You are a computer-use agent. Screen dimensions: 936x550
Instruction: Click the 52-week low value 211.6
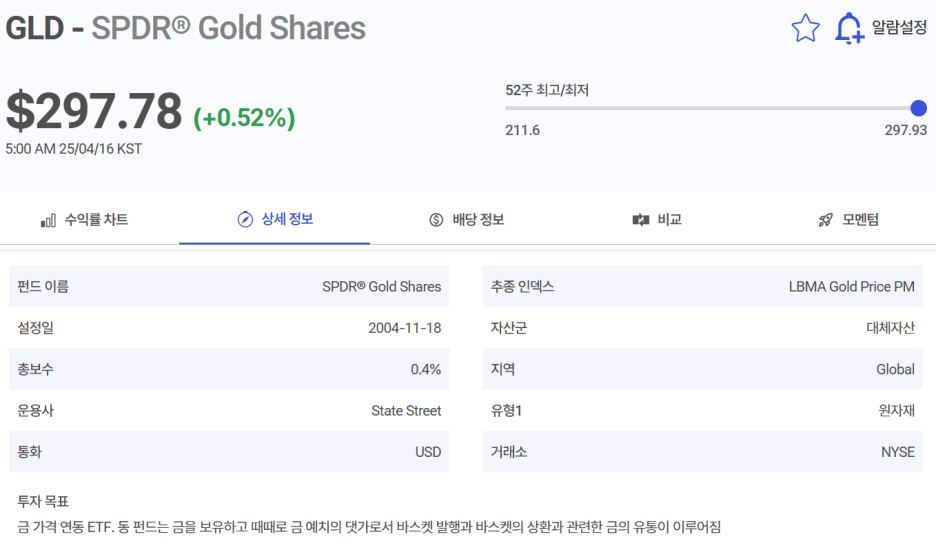[522, 130]
